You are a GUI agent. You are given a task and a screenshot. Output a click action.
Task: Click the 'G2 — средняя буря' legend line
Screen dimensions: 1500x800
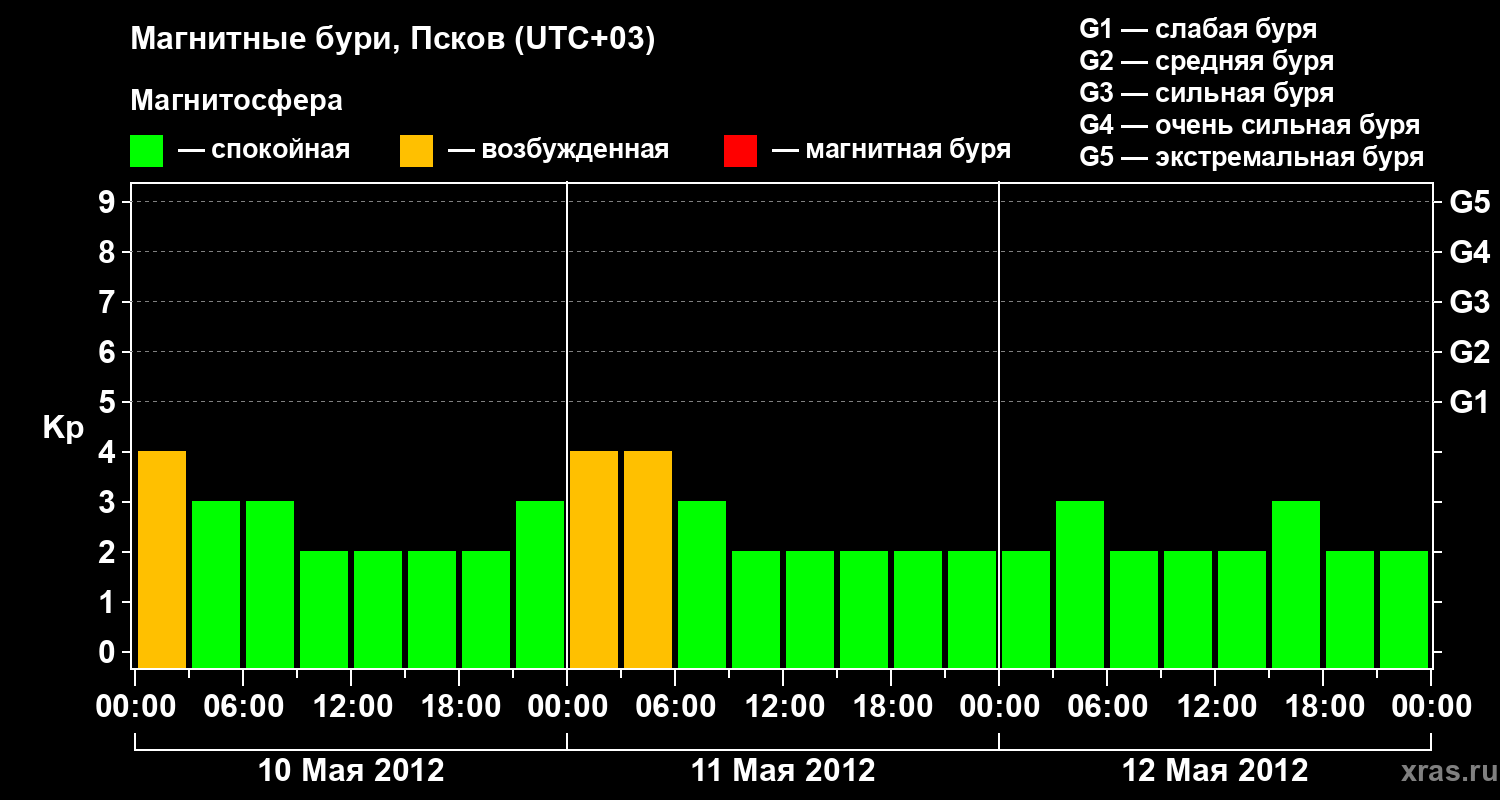[x=1207, y=61]
